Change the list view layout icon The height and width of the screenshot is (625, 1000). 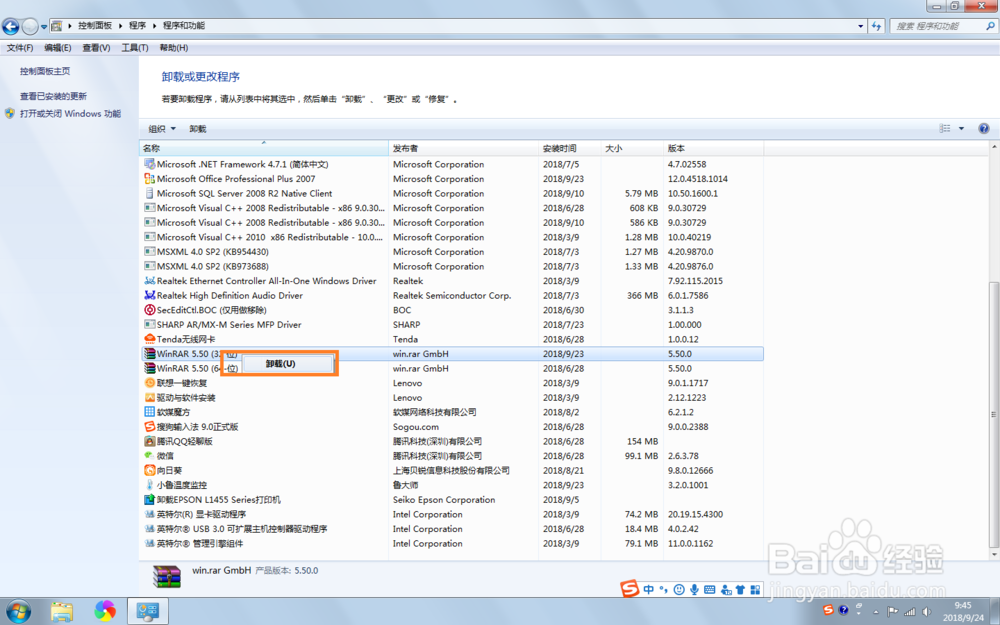945,128
